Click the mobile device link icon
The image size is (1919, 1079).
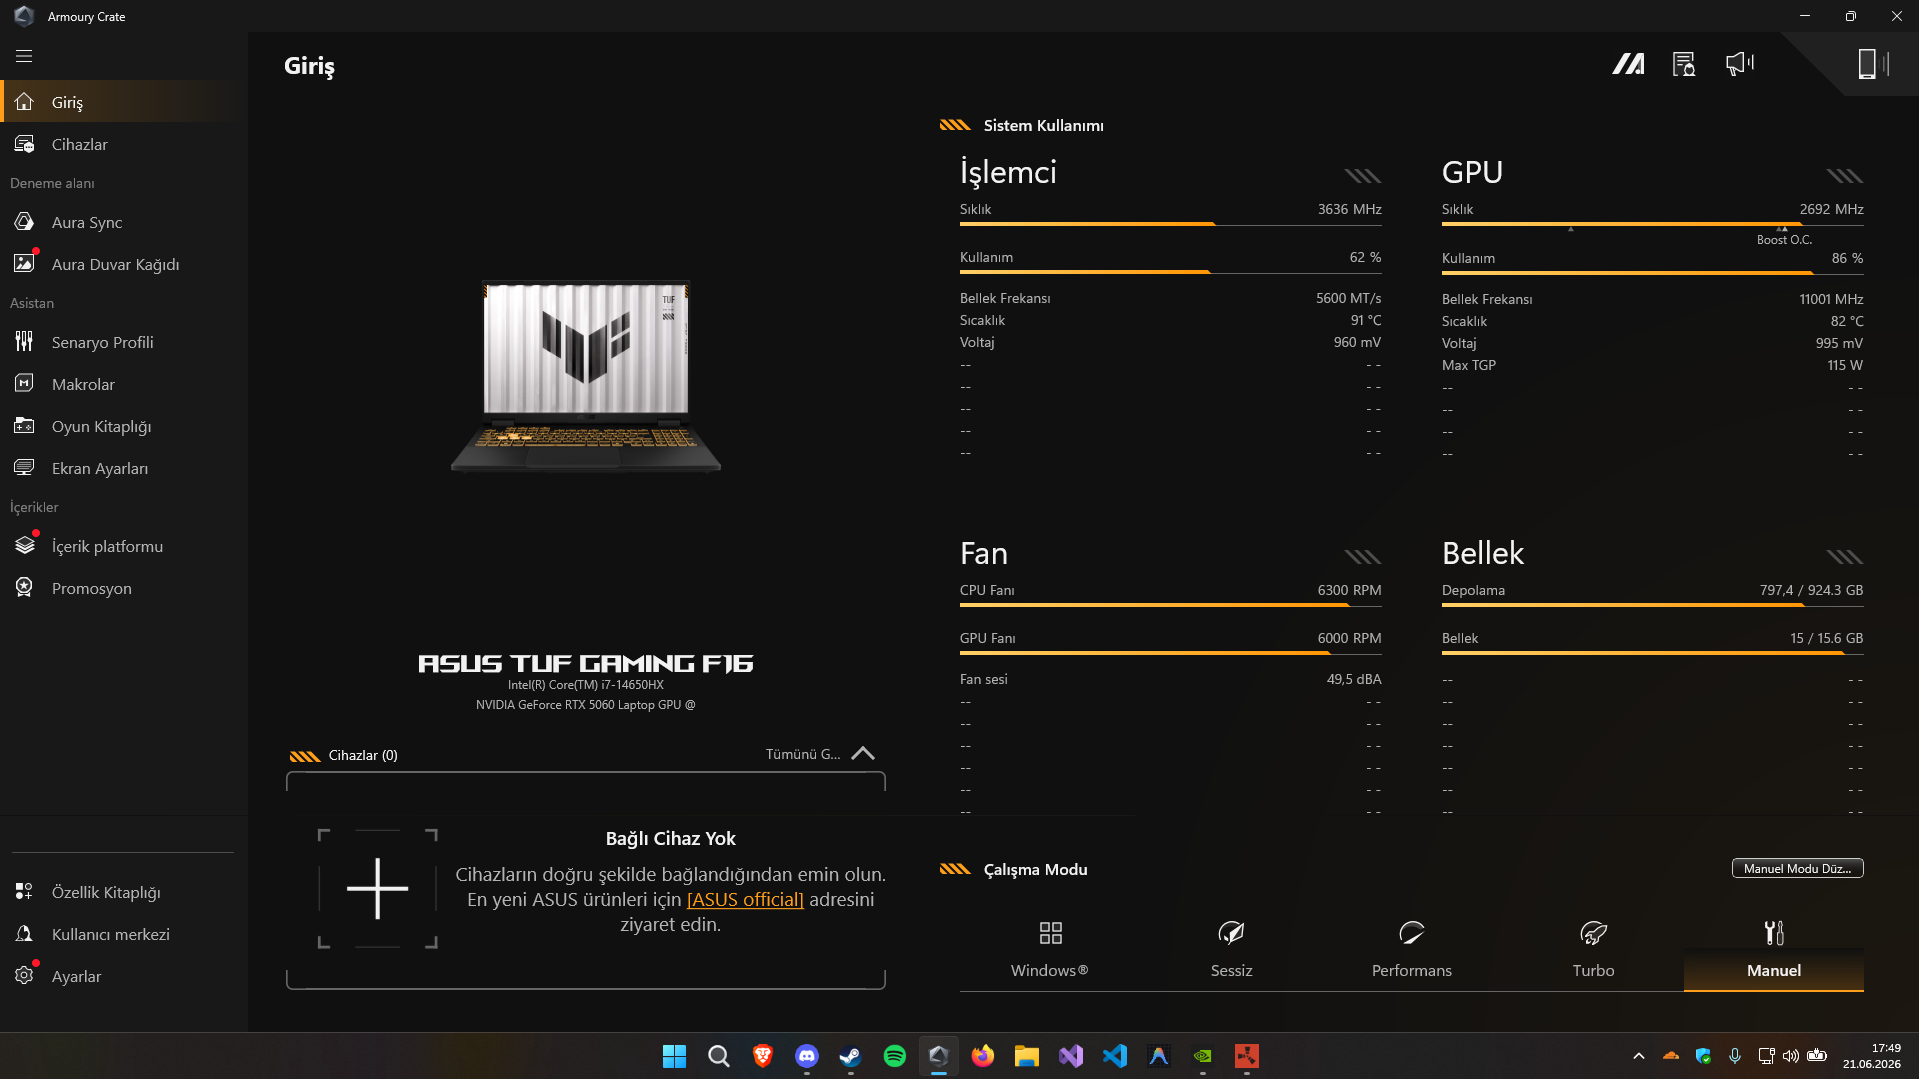coord(1871,64)
